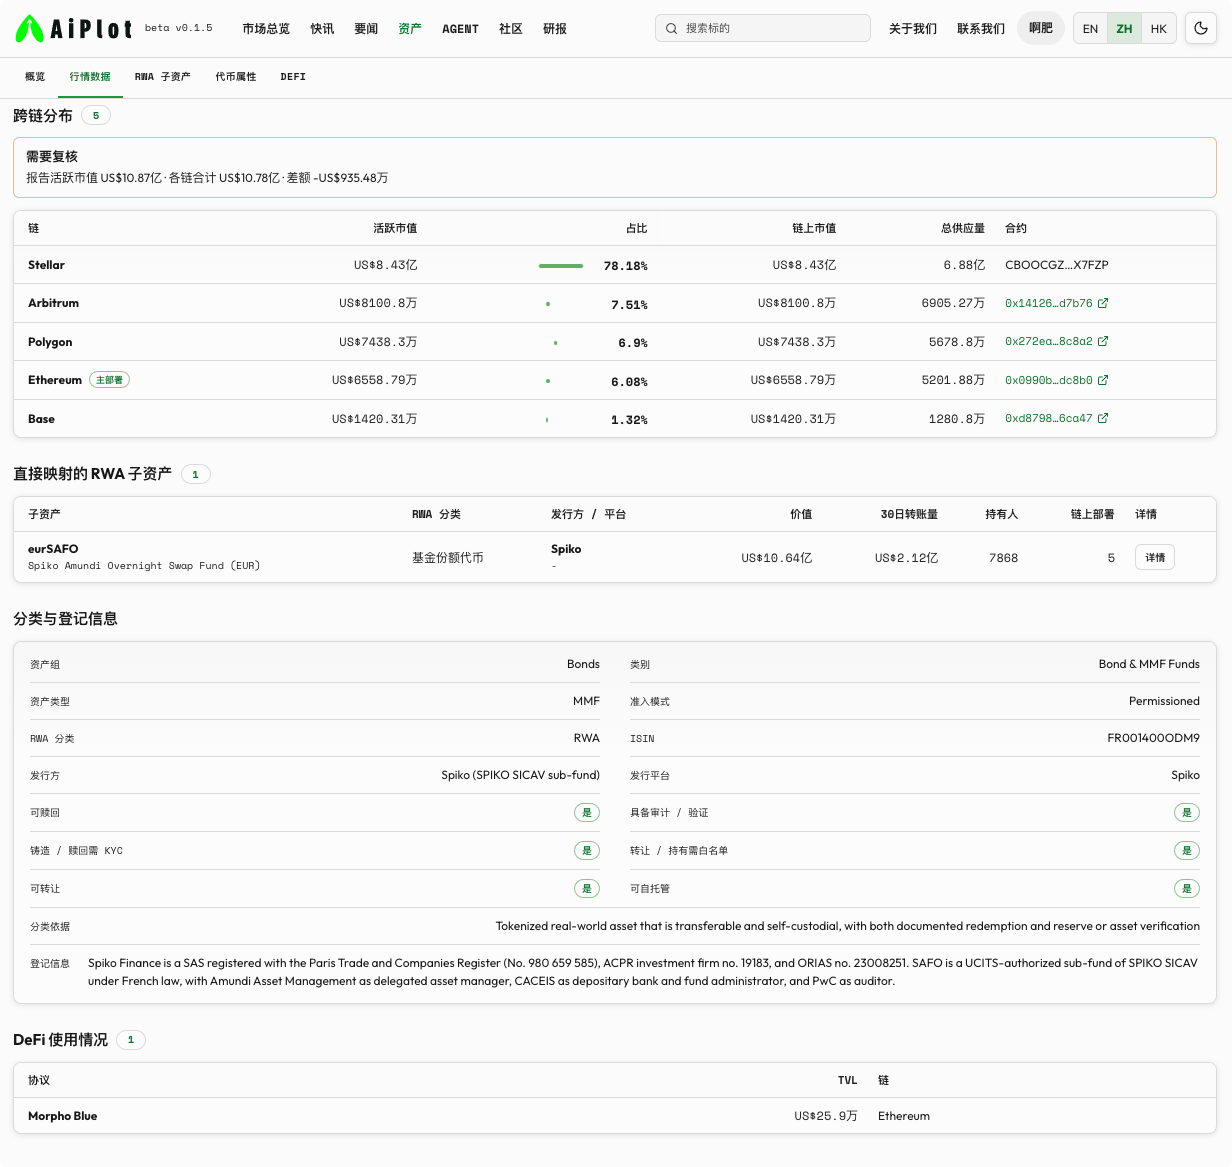Screen dimensions: 1232x1167
Task: Toggle dark mode moon icon
Action: [1201, 28]
